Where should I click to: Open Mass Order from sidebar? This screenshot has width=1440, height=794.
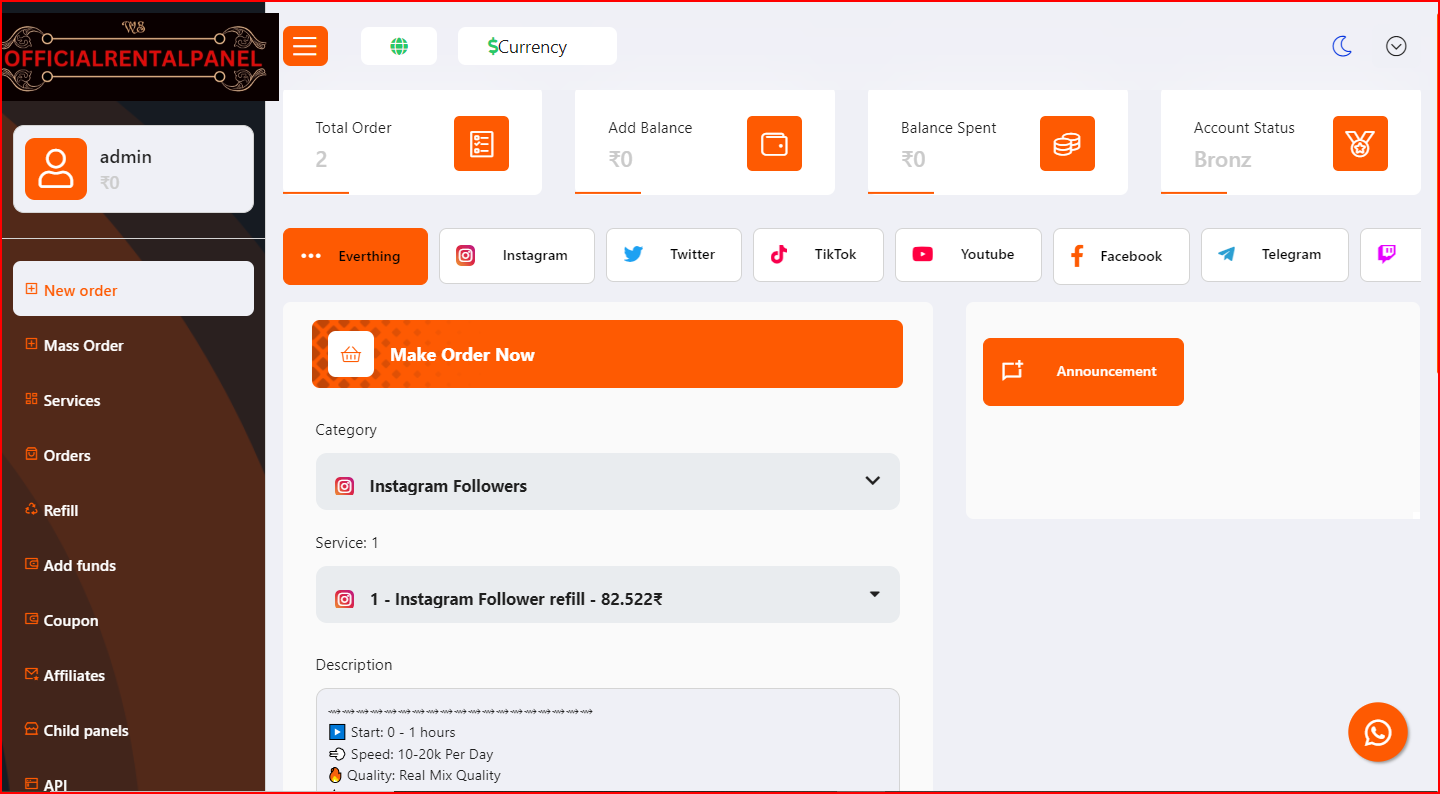click(83, 346)
